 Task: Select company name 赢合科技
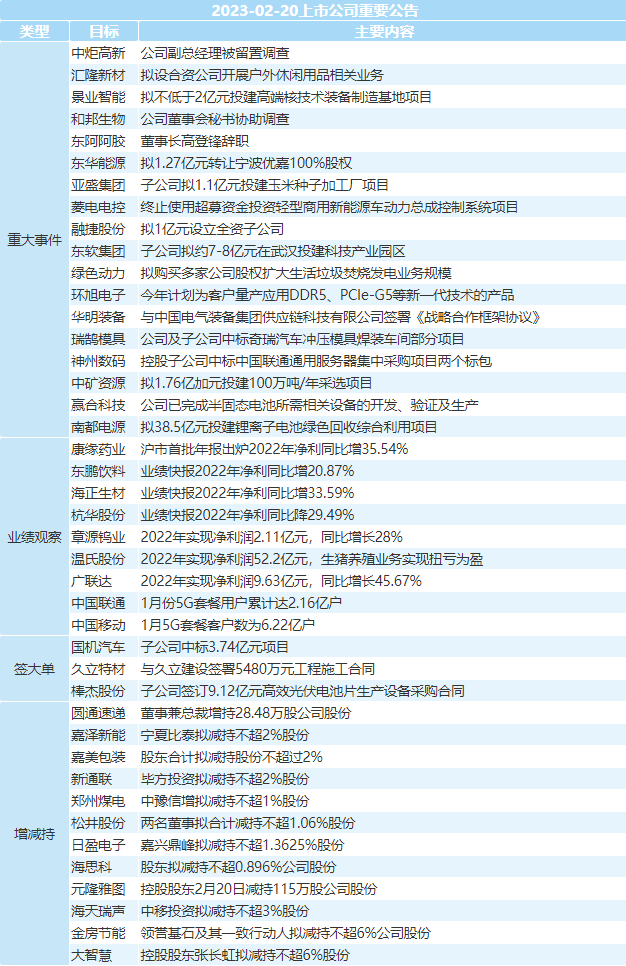point(98,405)
